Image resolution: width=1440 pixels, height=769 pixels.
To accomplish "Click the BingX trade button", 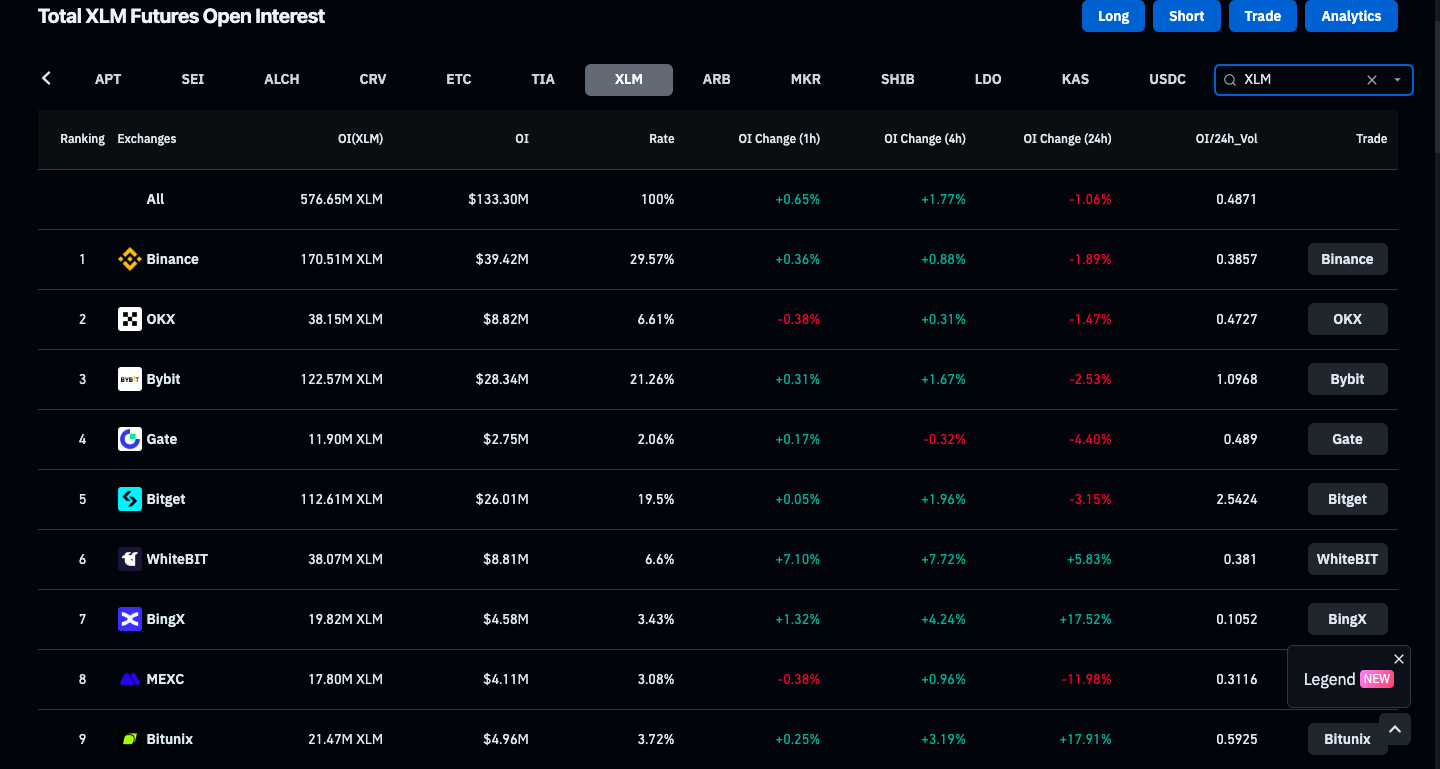I will pos(1347,619).
